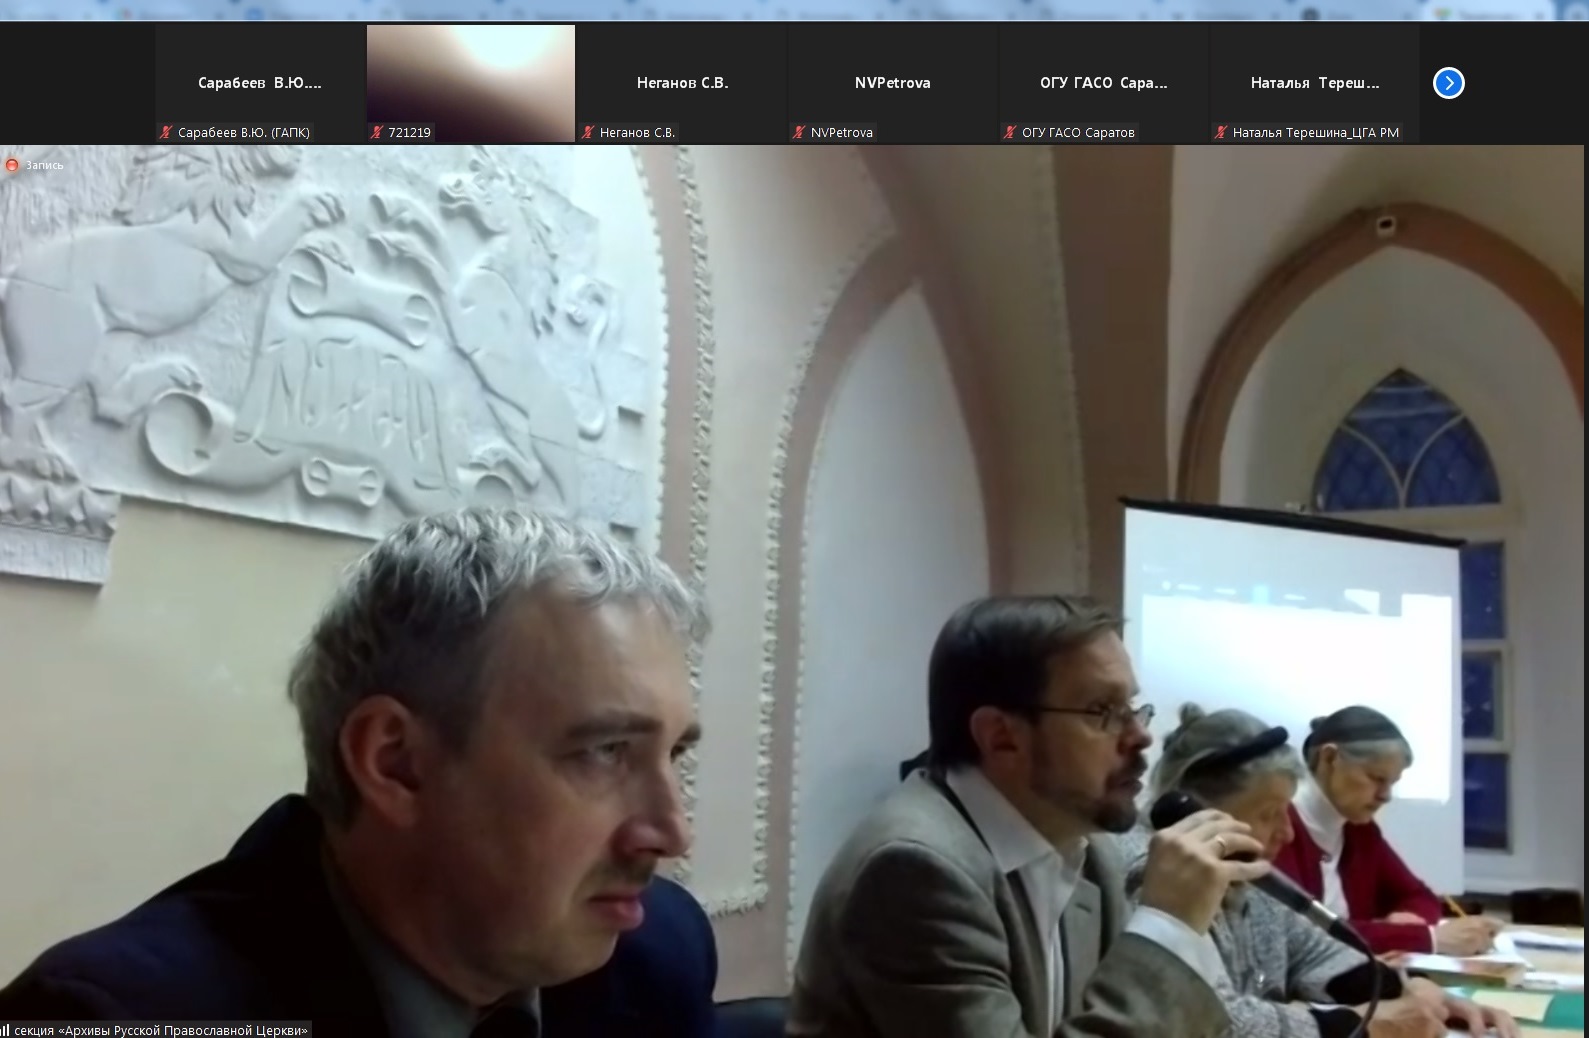1589x1038 pixels.
Task: Click the main speaker video area
Action: [794, 590]
